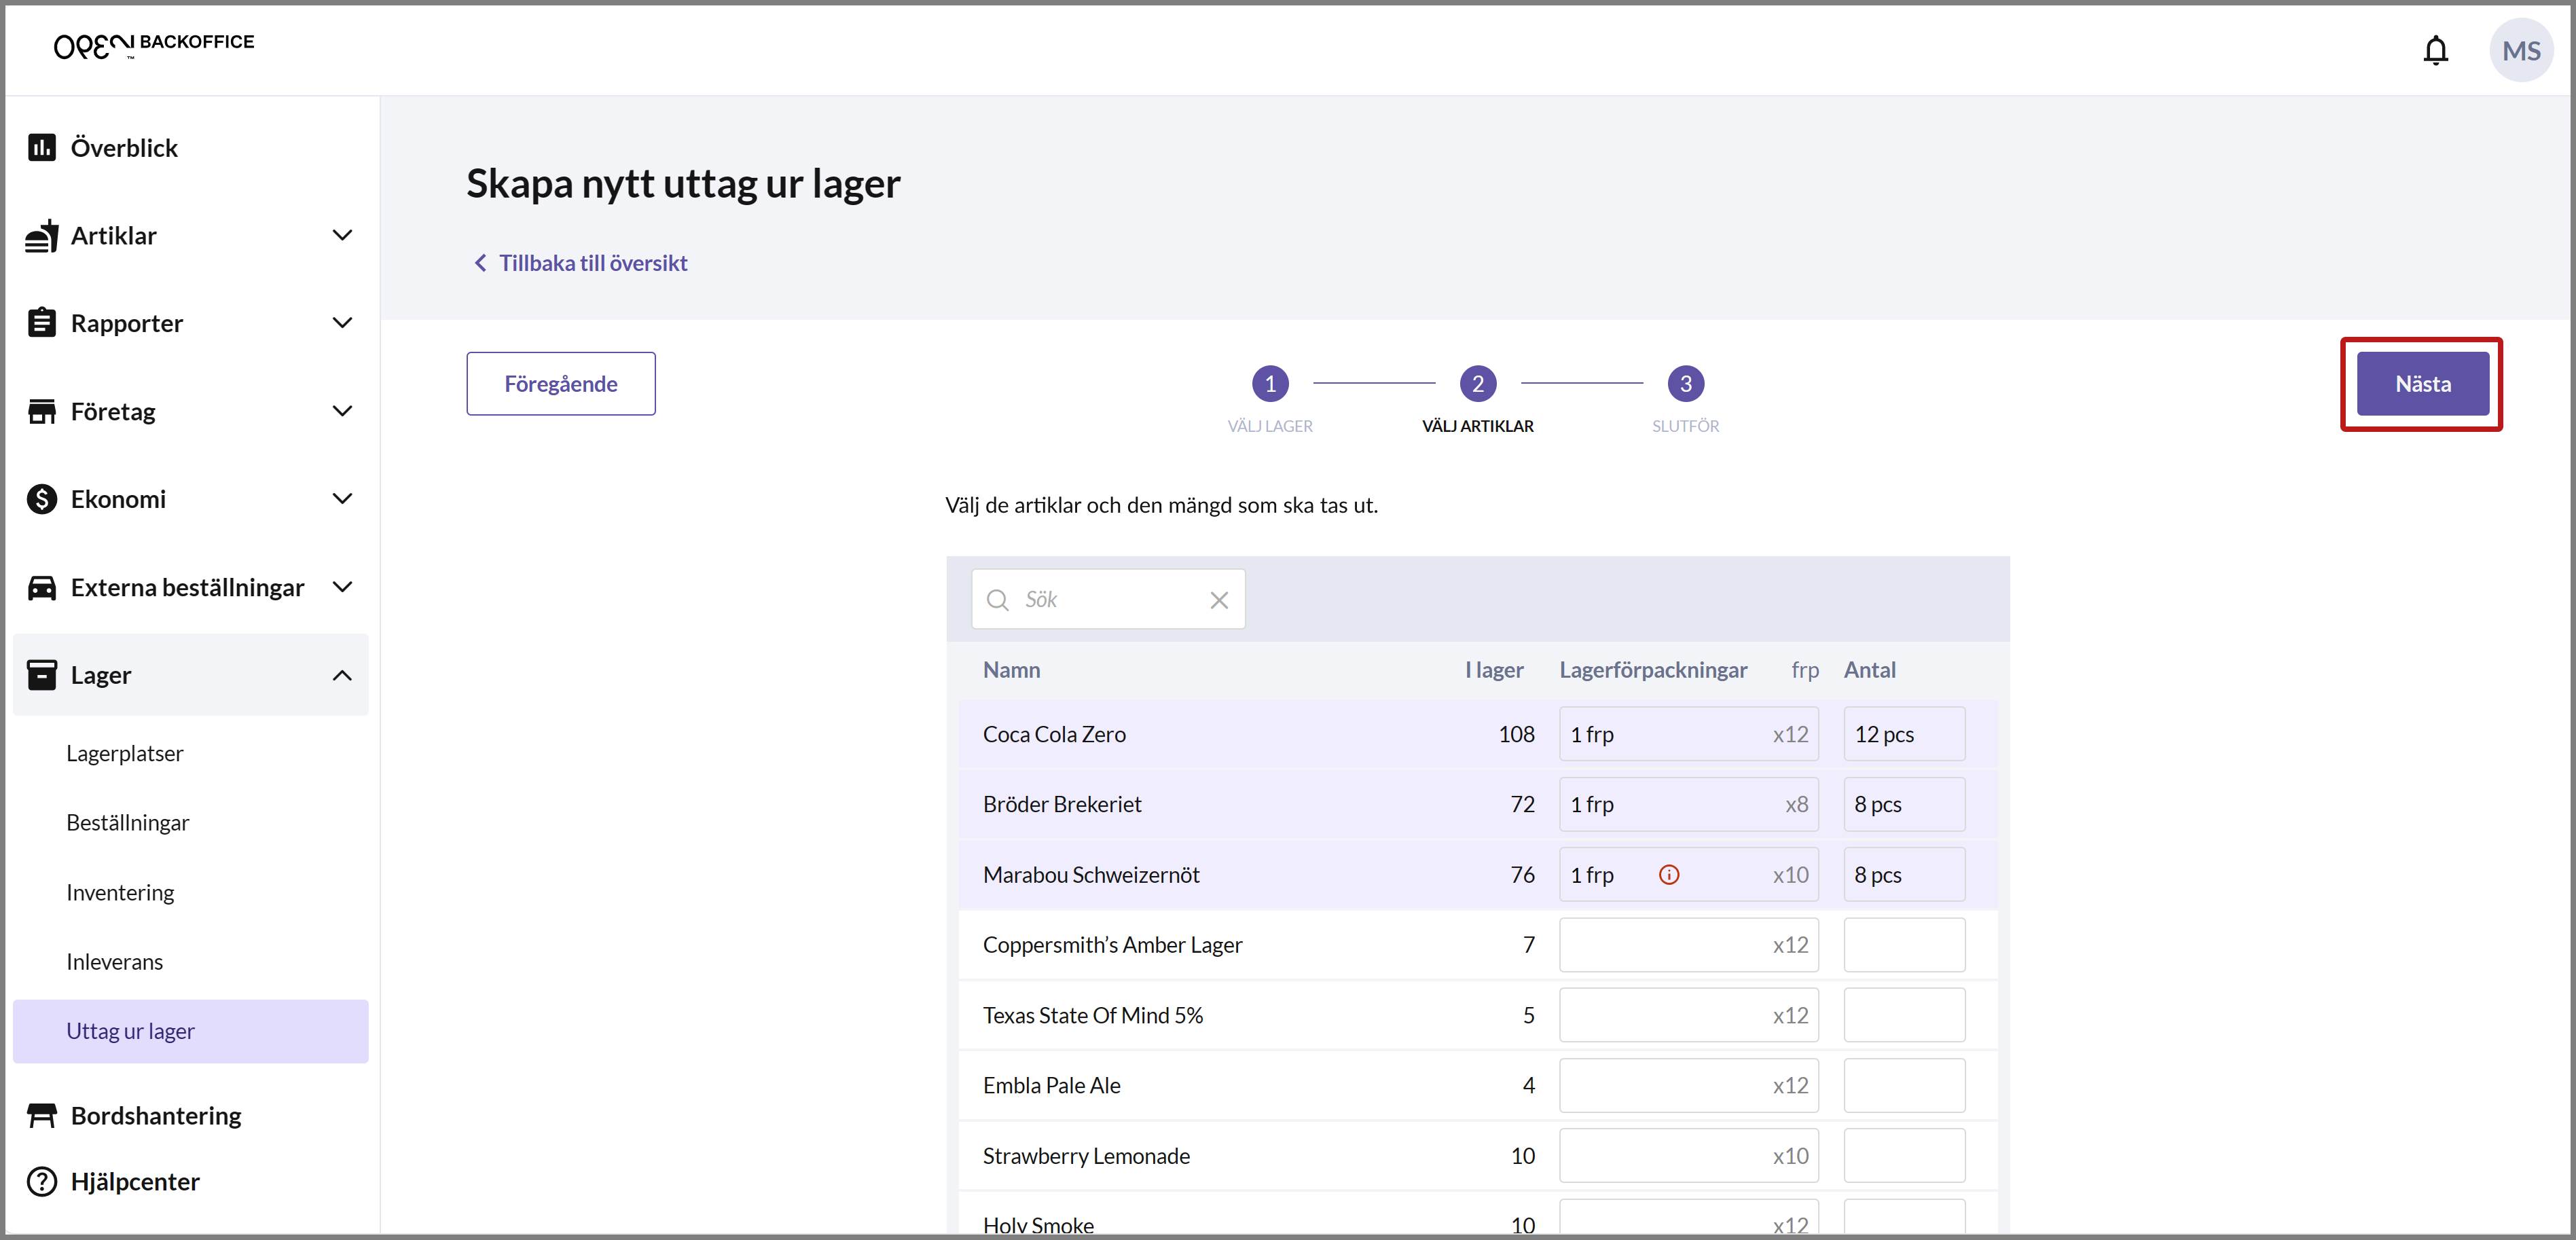The image size is (2576, 1240).
Task: Click the Företag store icon
Action: [42, 411]
